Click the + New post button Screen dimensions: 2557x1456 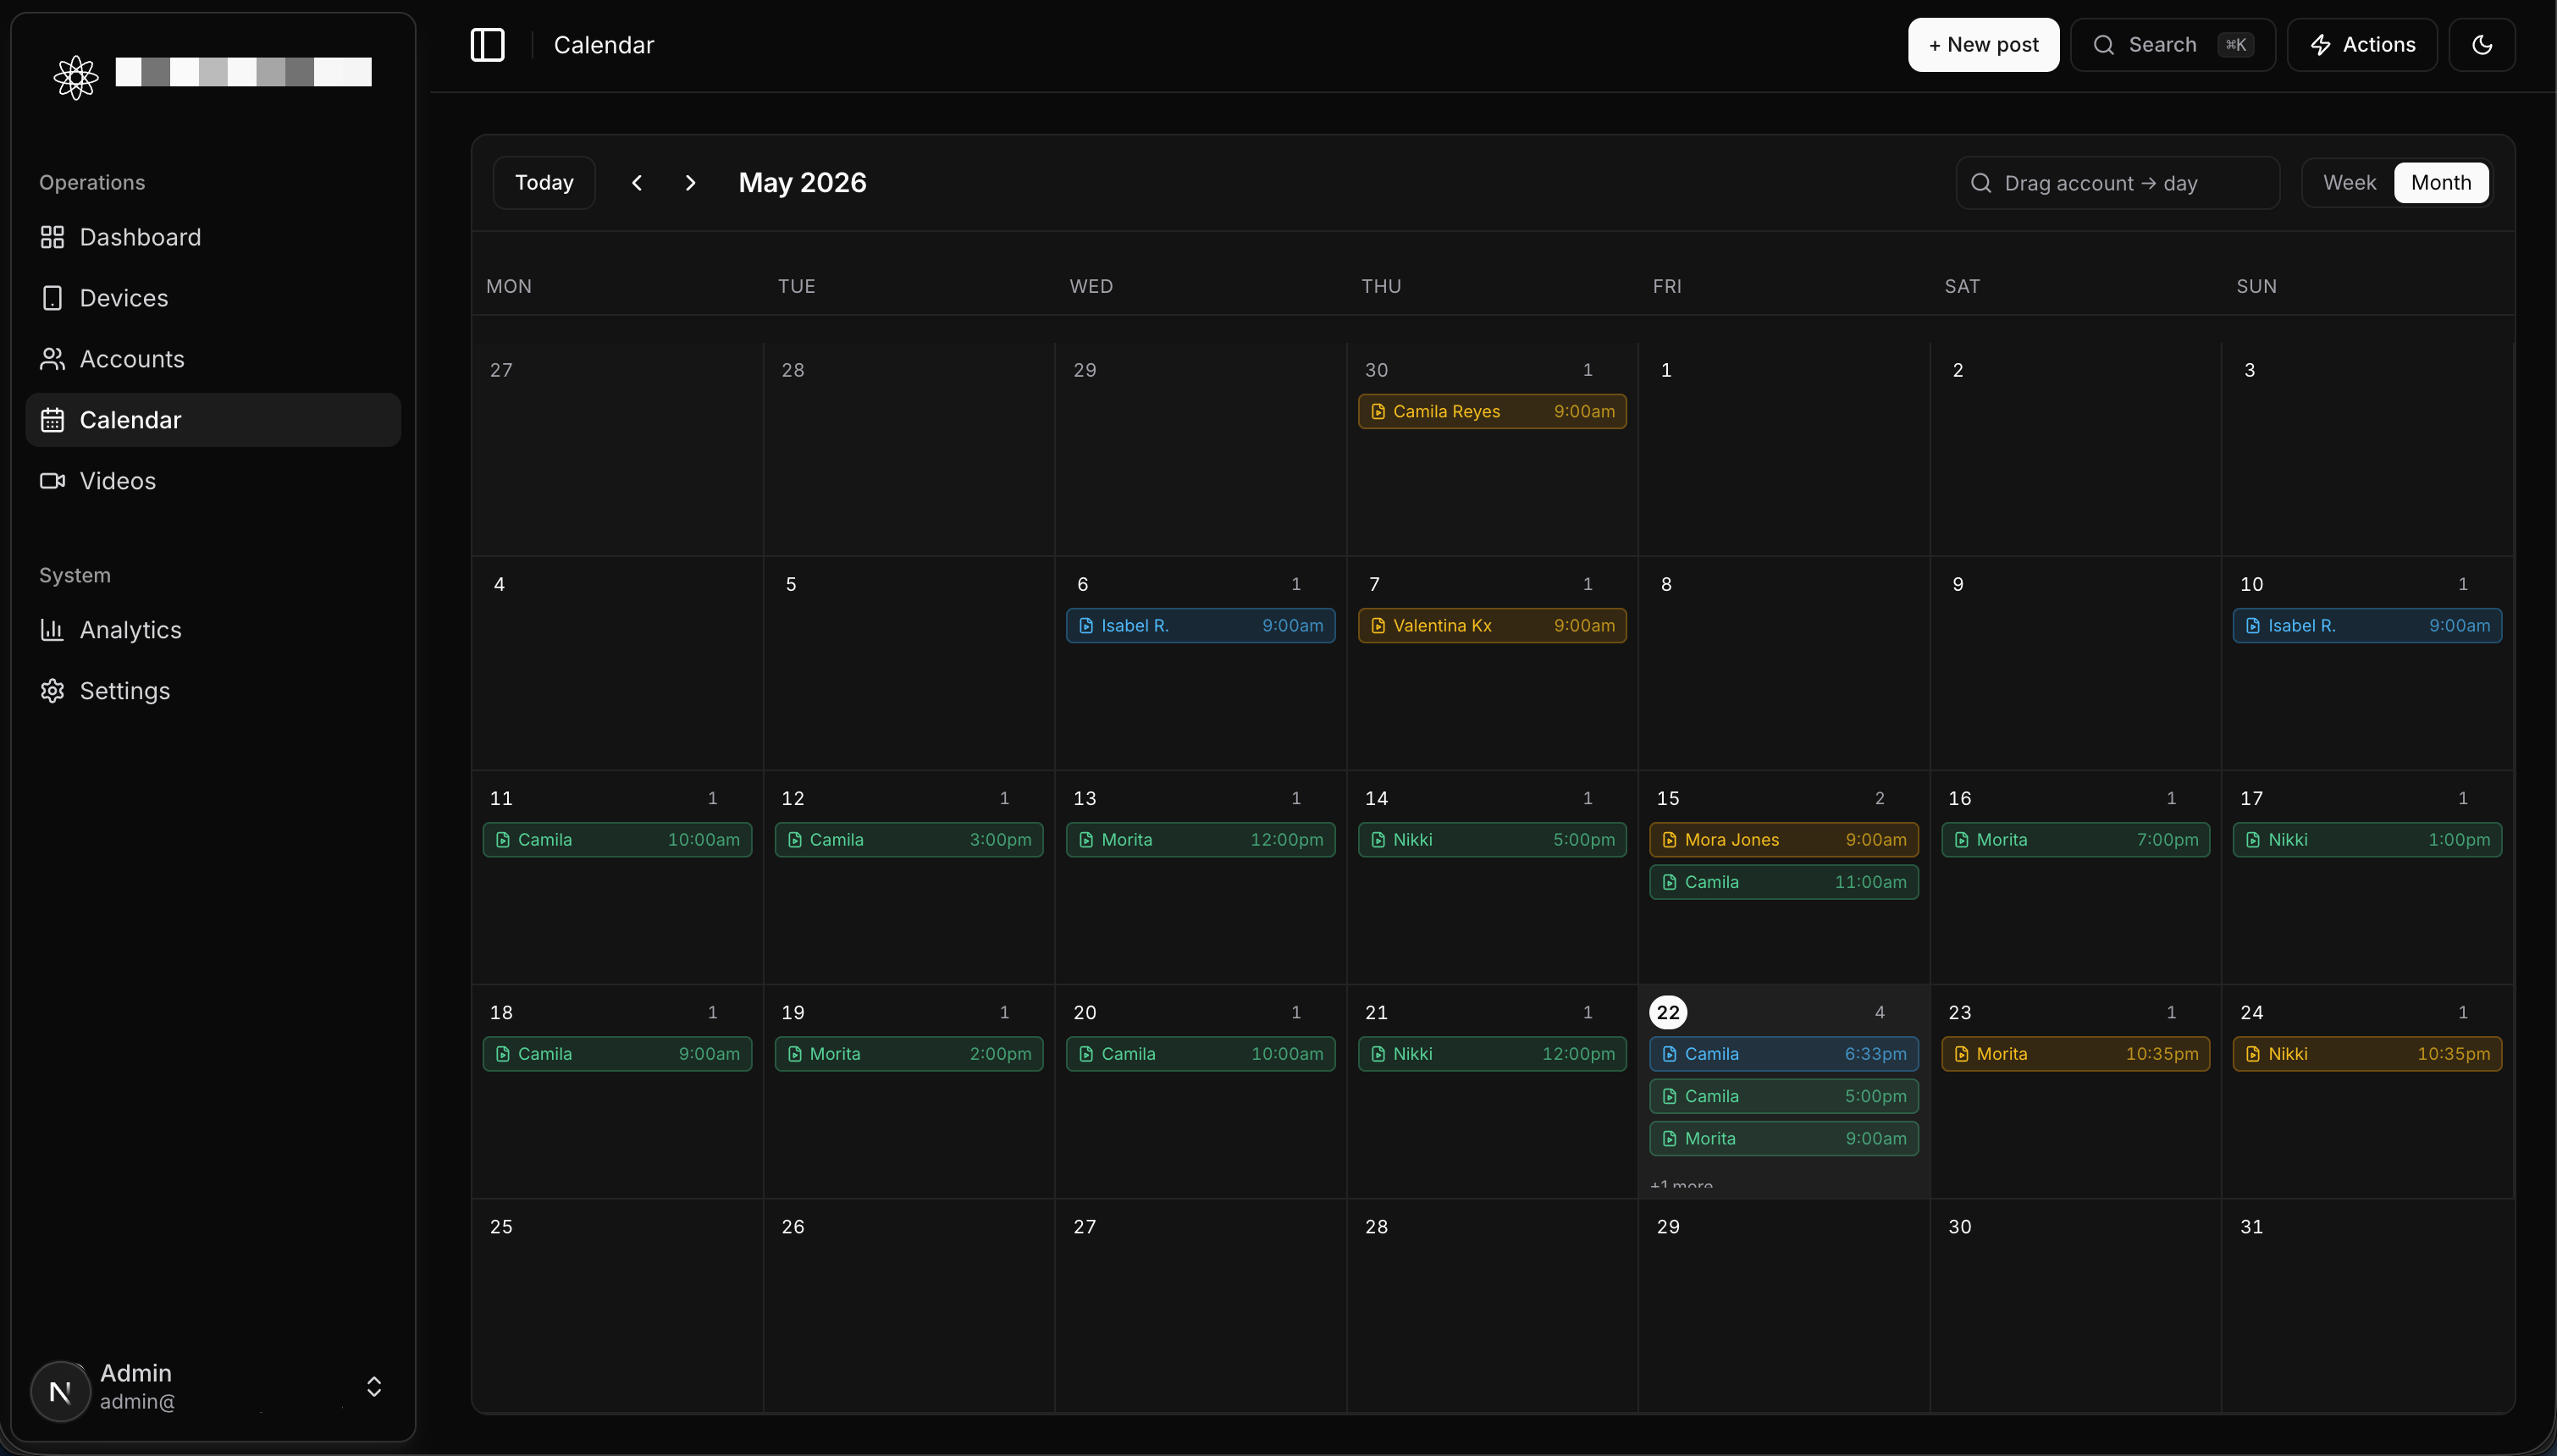click(1983, 45)
